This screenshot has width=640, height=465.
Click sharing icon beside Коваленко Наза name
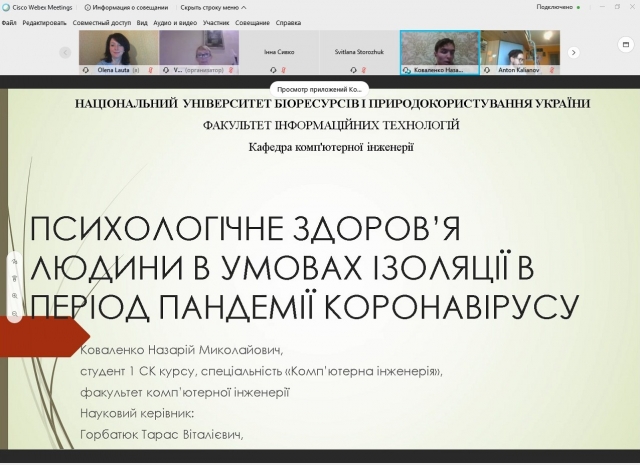[407, 70]
